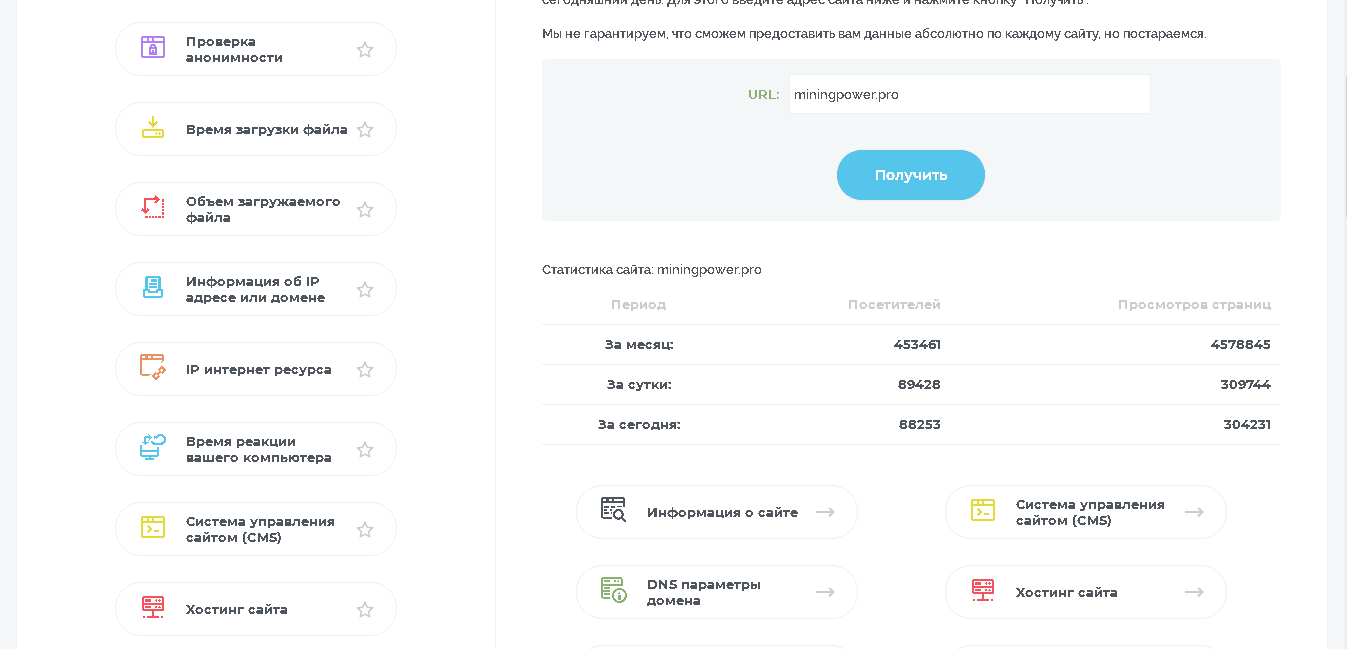Open Информация об IP адресе via its document icon
The image size is (1347, 649).
click(x=152, y=288)
